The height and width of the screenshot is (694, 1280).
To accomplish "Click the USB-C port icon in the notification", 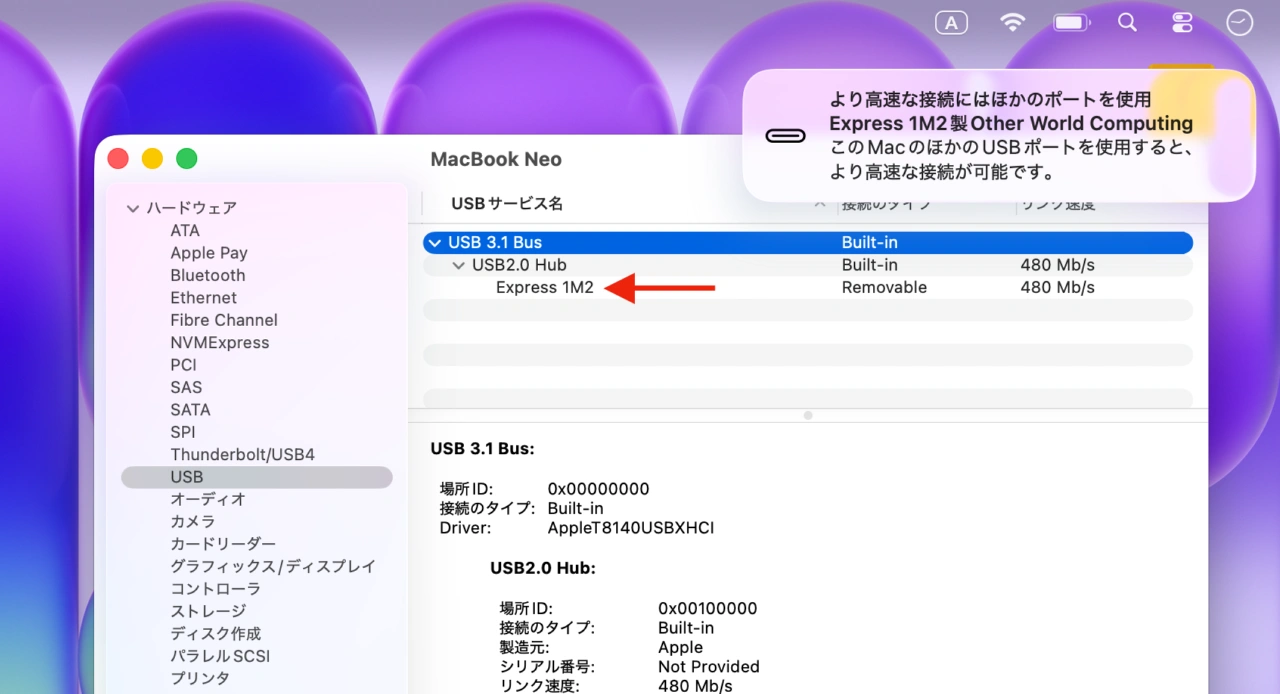I will (786, 134).
